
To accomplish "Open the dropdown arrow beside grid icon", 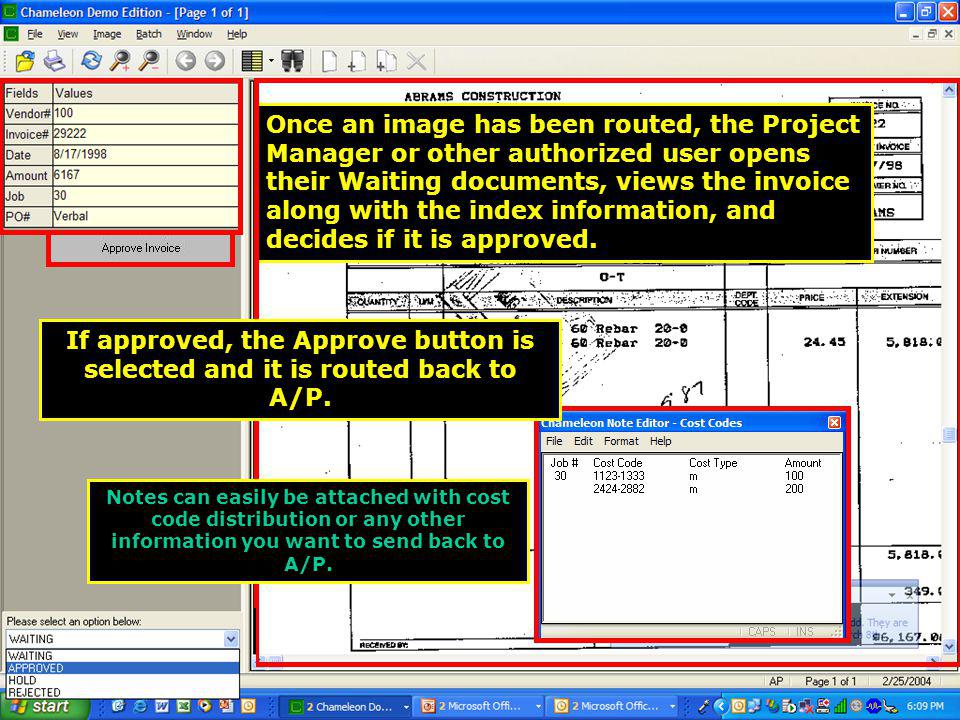I will 271,61.
